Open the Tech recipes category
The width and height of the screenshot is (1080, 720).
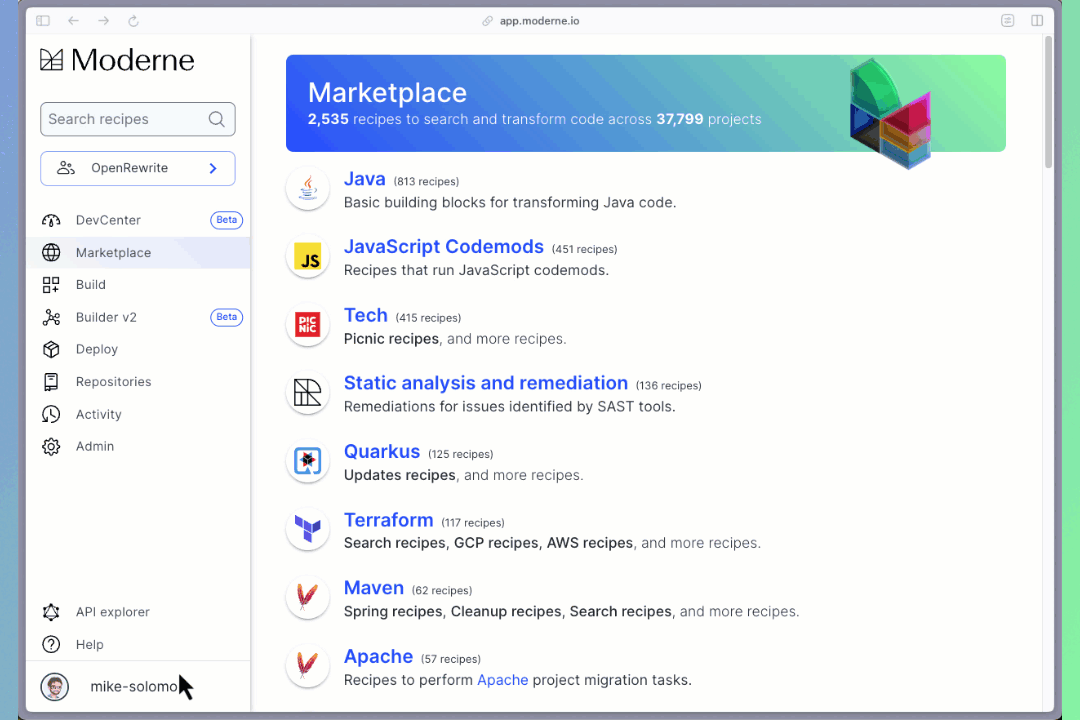pos(366,316)
